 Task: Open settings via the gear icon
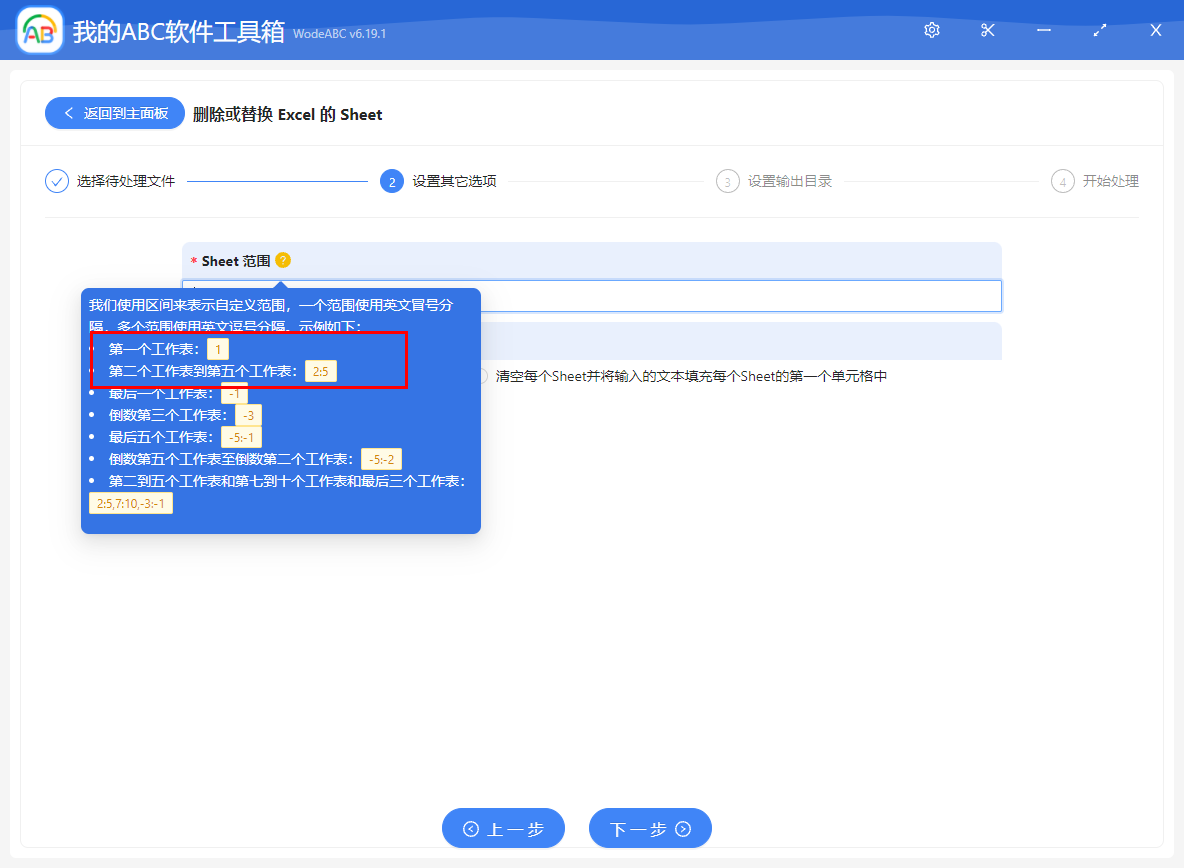[x=932, y=30]
